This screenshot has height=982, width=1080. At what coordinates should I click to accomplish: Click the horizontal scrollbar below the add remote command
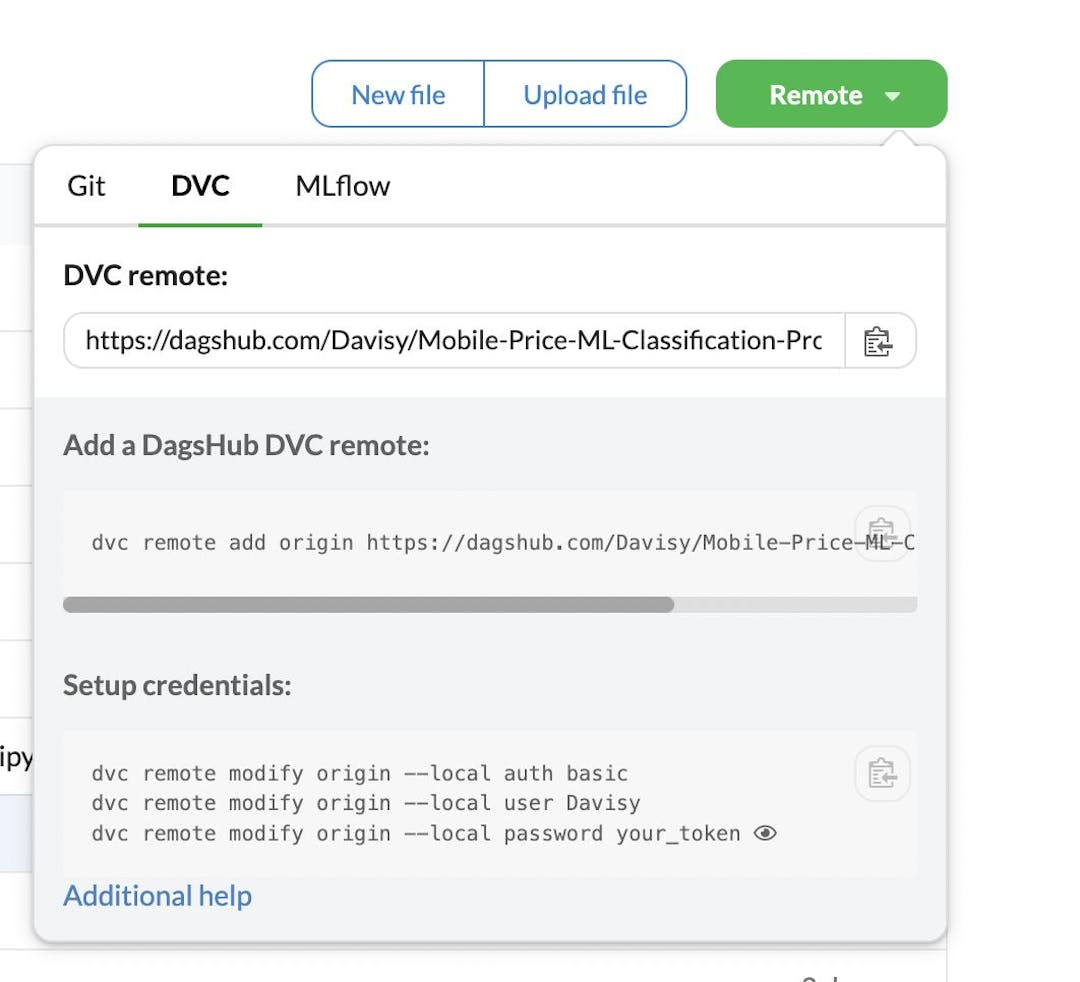click(x=370, y=604)
